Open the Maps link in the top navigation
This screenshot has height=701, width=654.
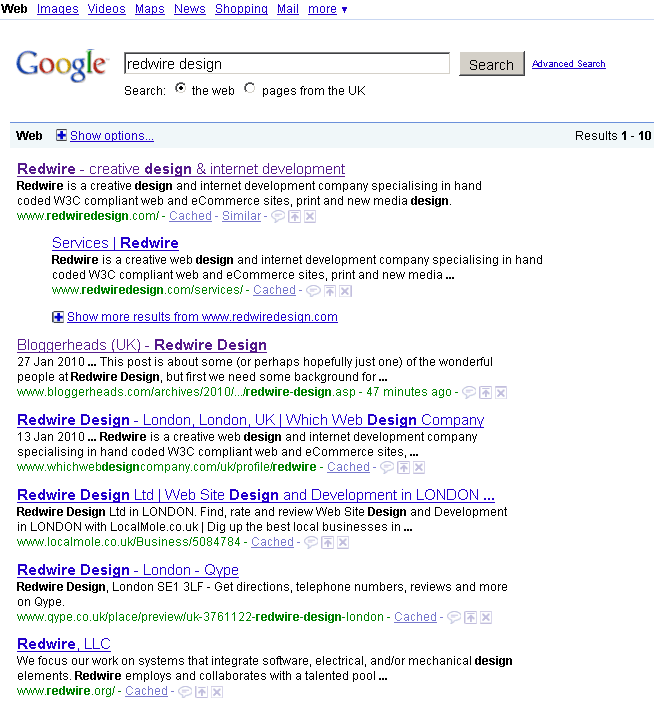(x=149, y=9)
